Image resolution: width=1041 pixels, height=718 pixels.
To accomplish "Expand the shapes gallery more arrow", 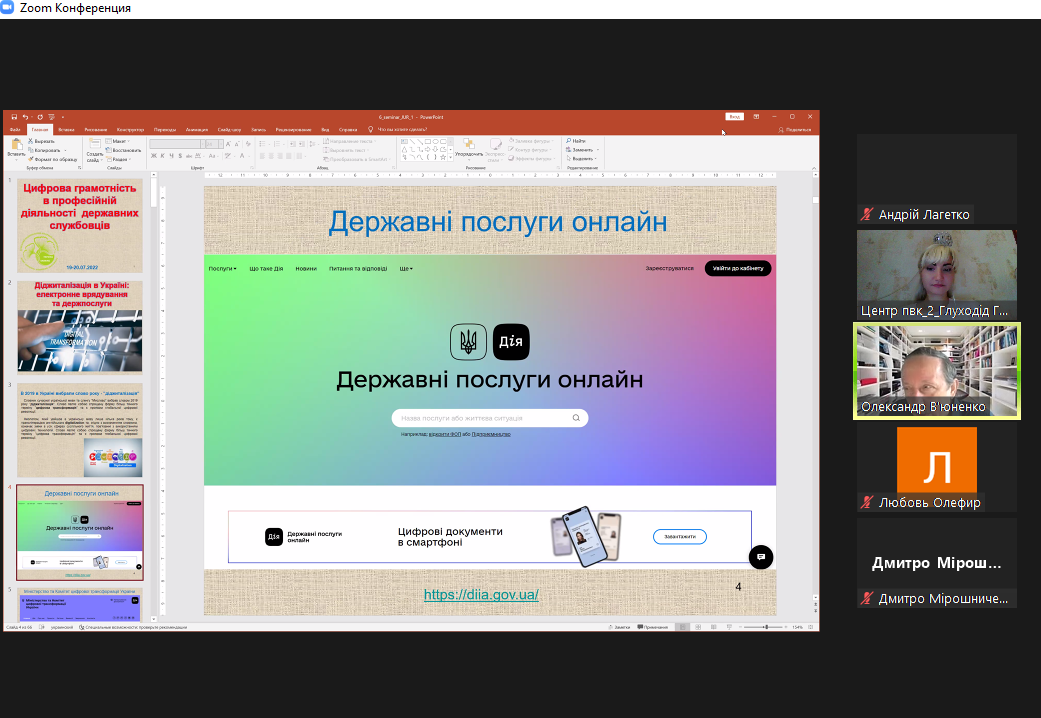I will (x=451, y=158).
